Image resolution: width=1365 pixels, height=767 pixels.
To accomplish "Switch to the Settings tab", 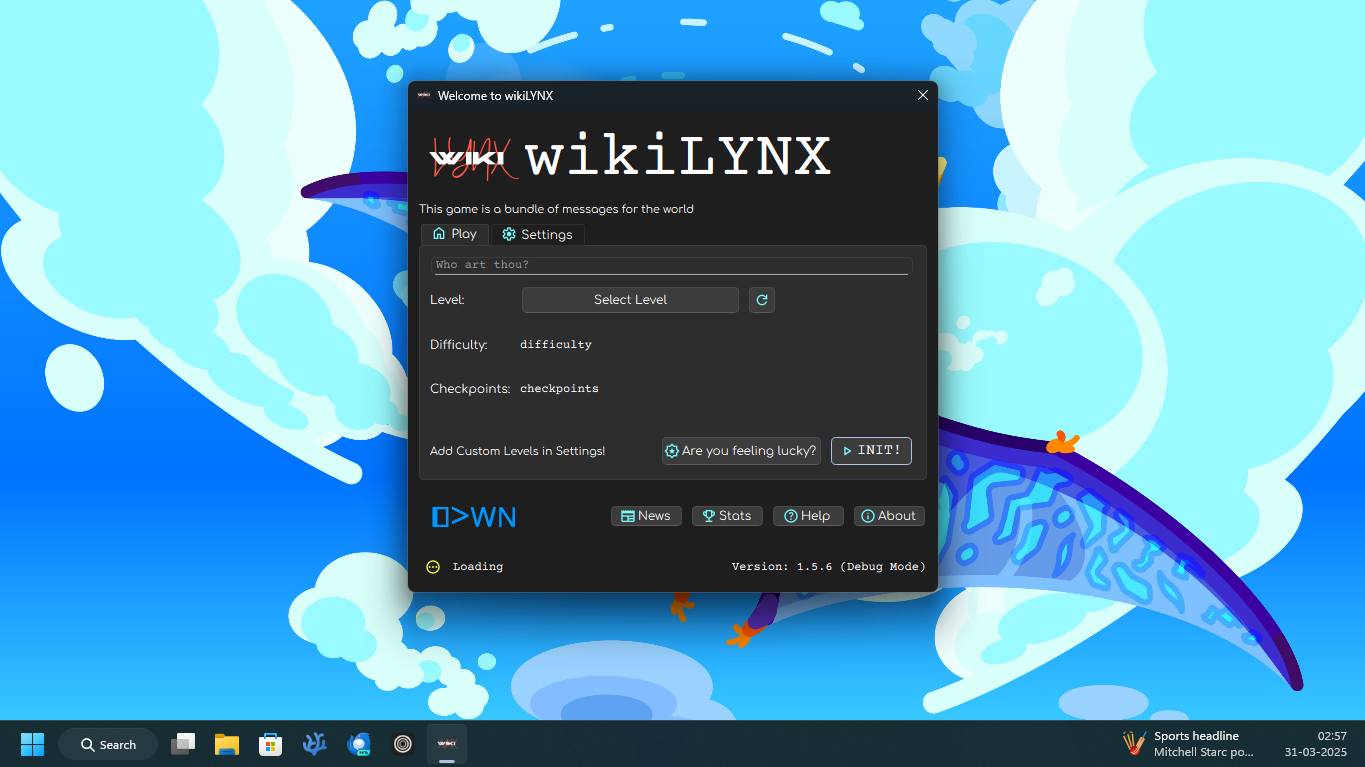I will click(x=537, y=234).
